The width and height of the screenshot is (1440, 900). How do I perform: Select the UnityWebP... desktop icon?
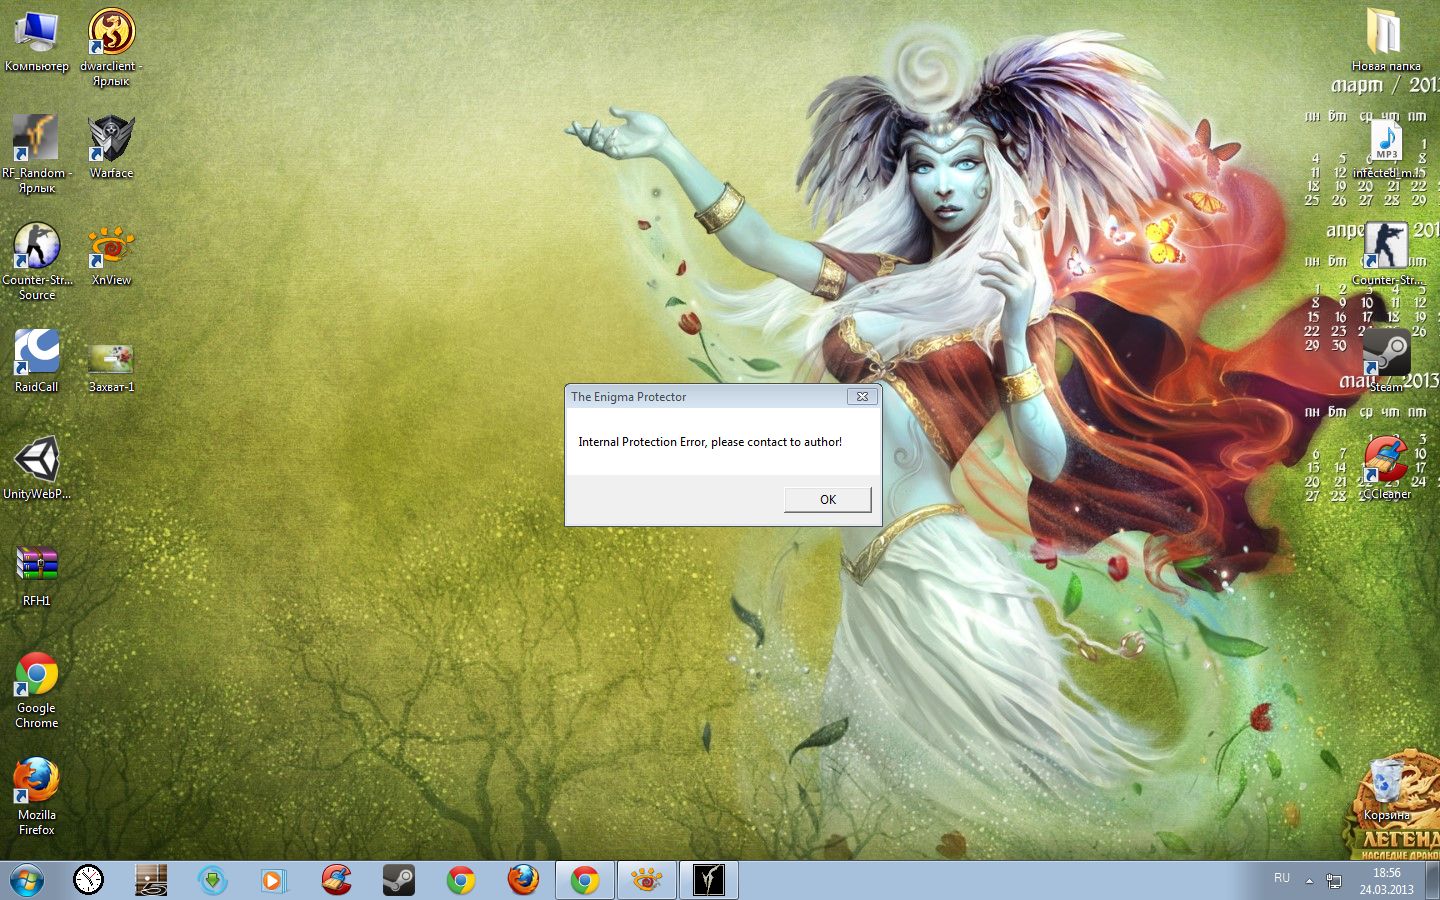37,468
